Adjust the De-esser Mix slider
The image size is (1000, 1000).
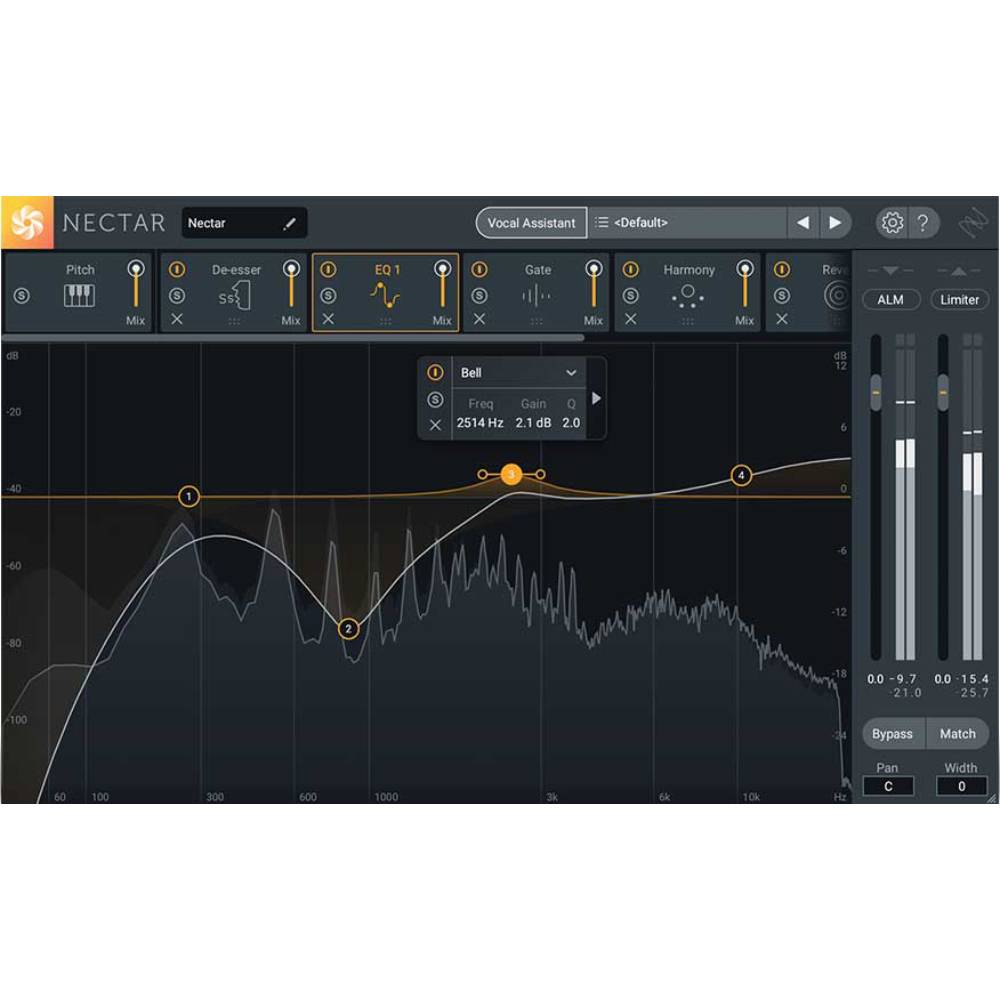[291, 286]
